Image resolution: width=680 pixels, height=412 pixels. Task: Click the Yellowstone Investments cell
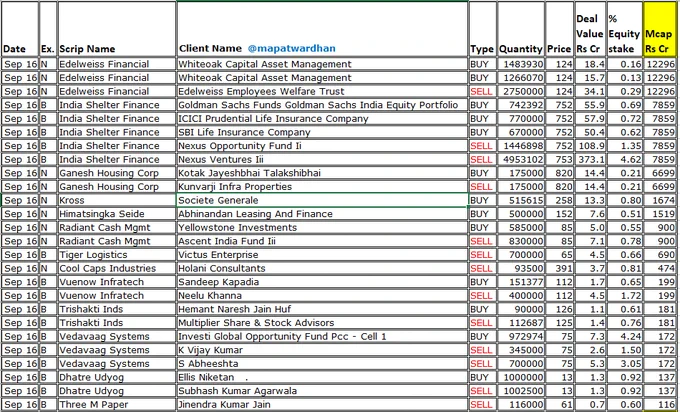[x=322, y=228]
